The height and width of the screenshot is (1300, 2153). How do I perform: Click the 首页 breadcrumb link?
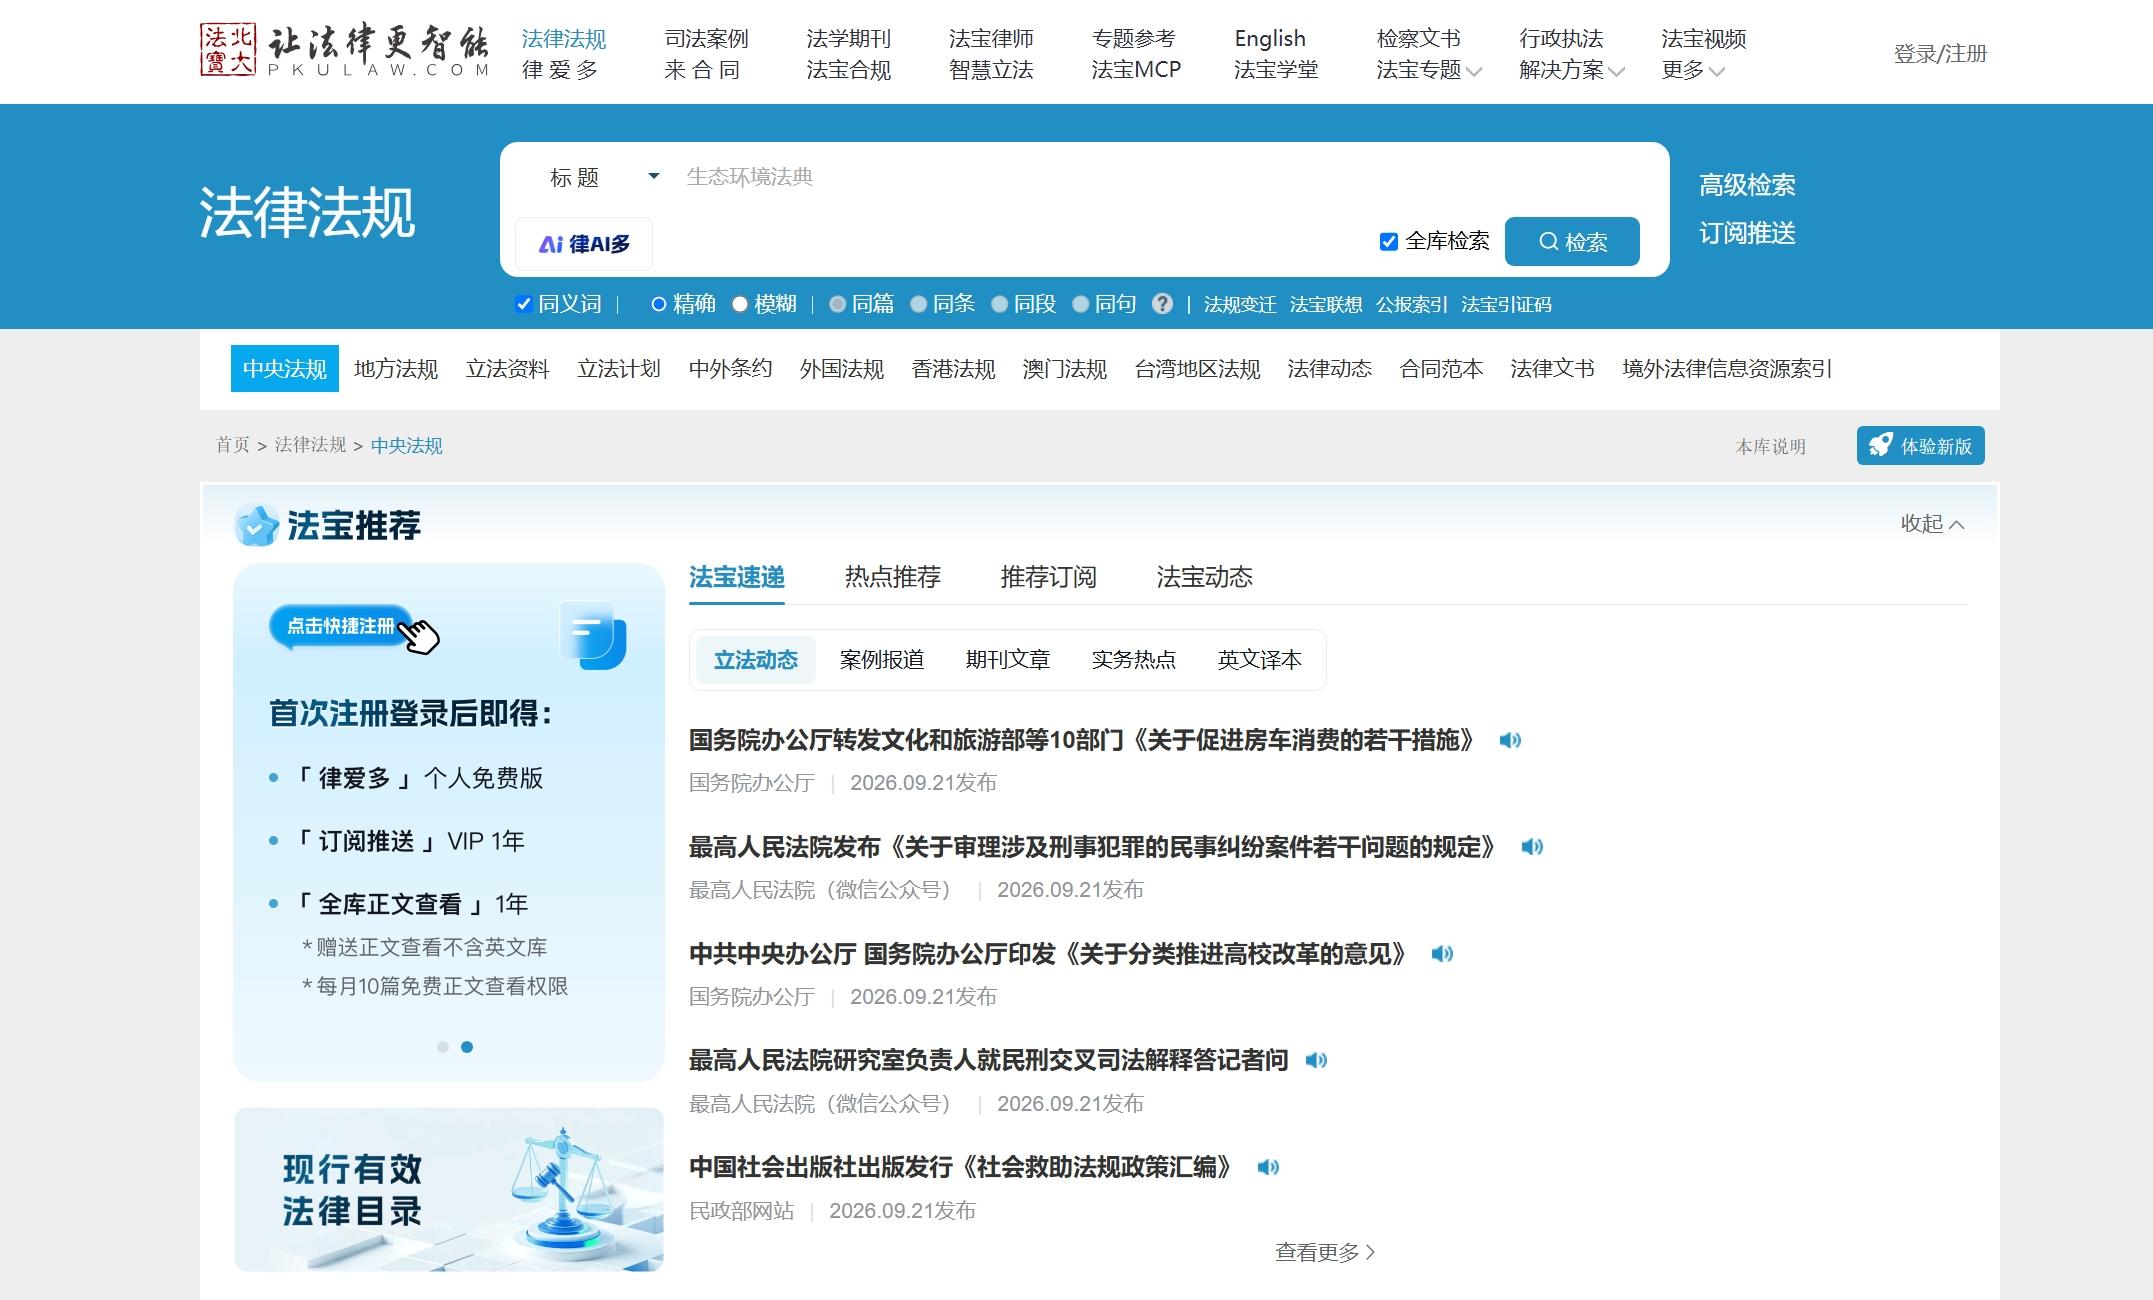(x=233, y=445)
